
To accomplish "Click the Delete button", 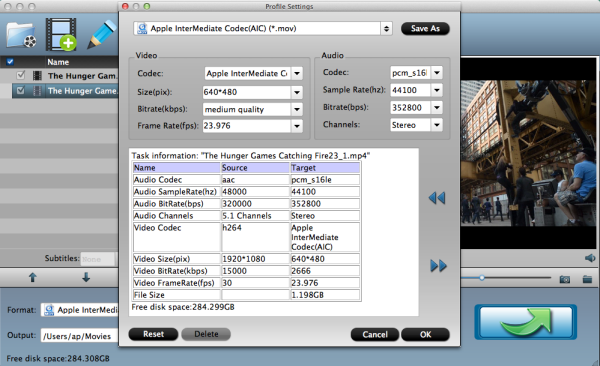I will point(206,334).
